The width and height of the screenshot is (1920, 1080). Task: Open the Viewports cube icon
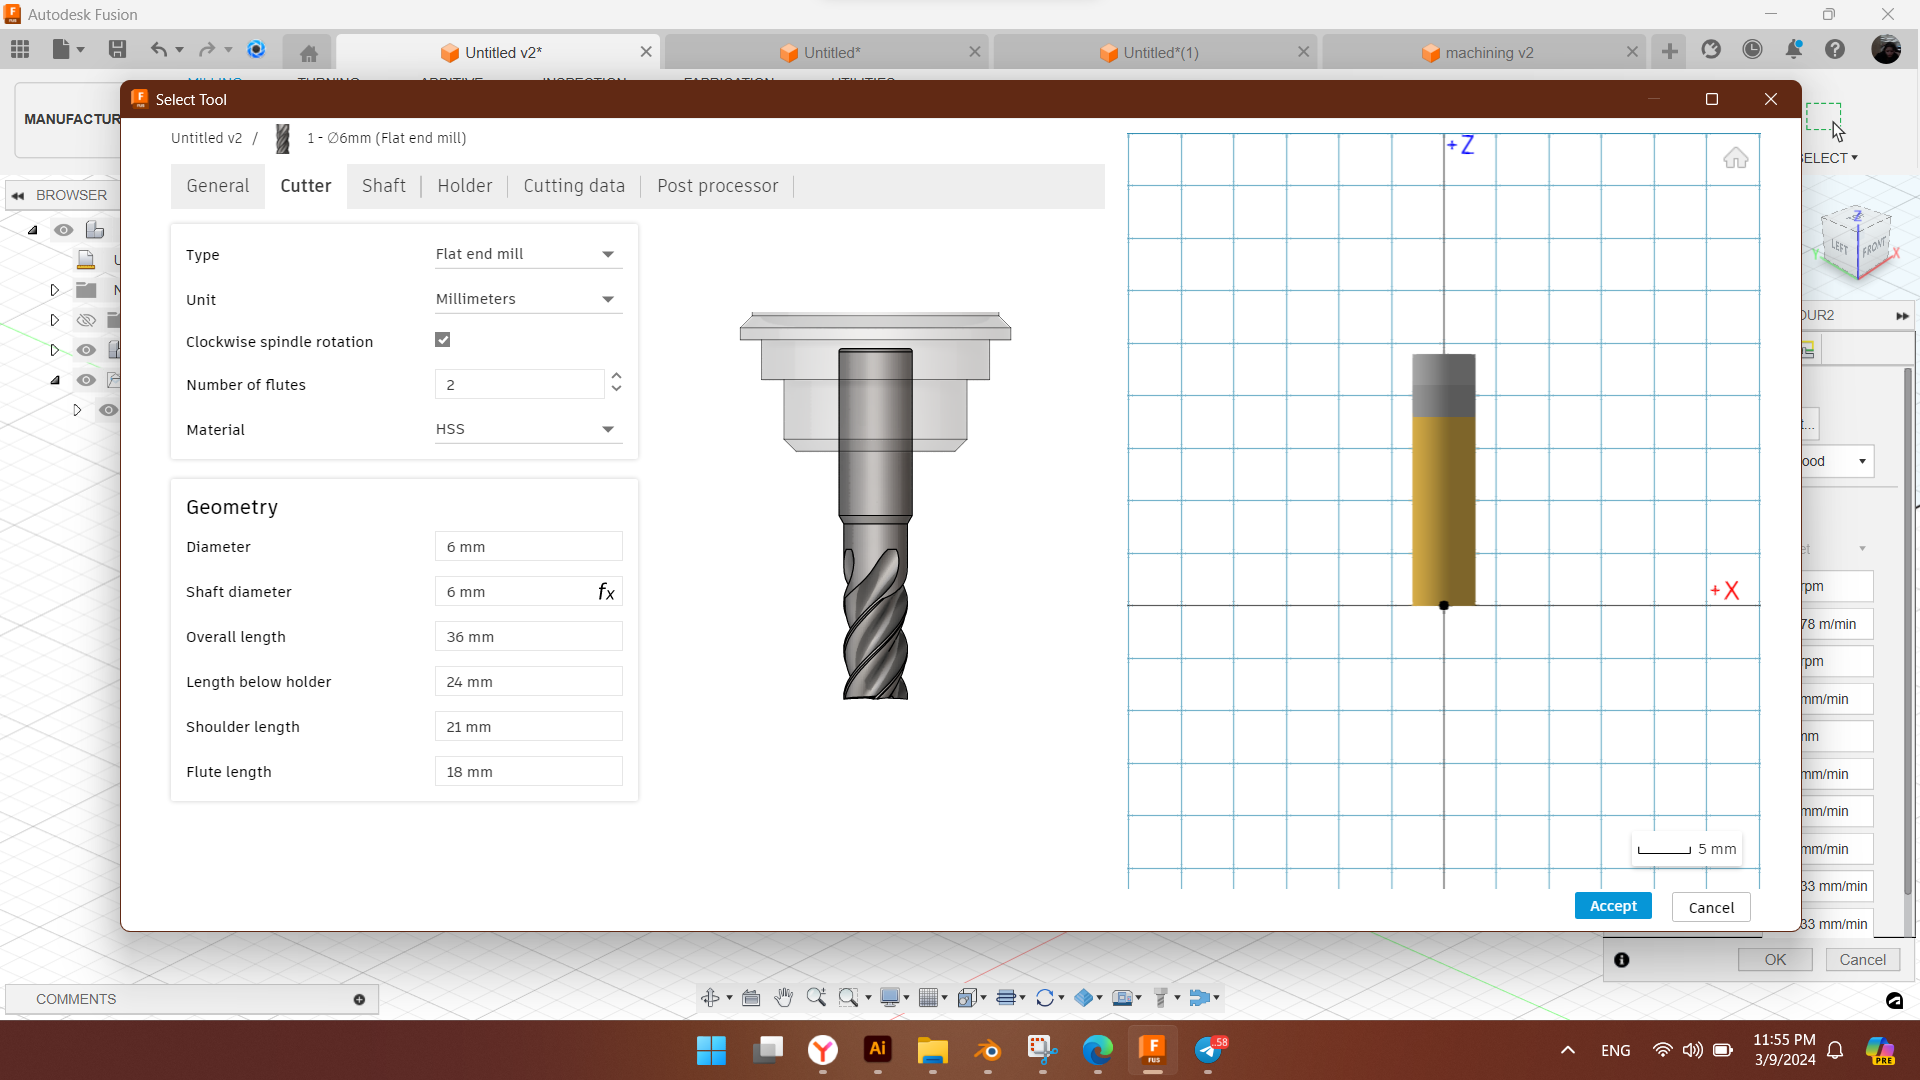(x=967, y=997)
